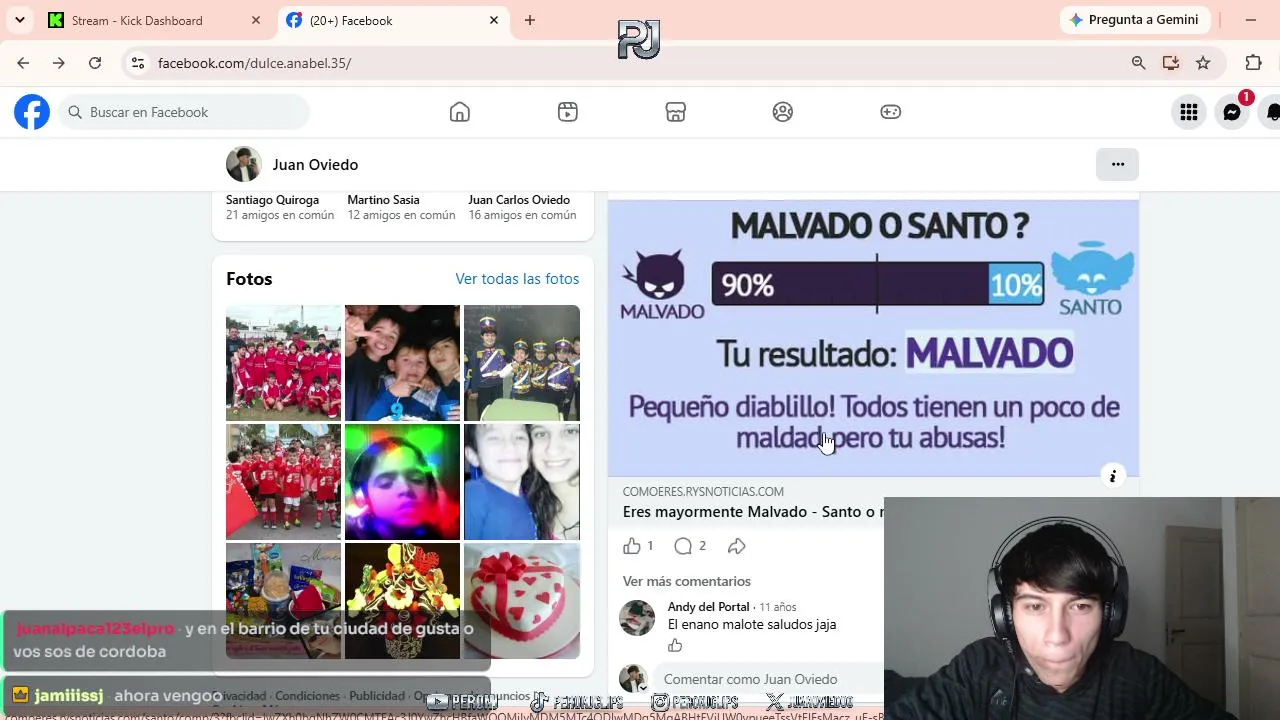Open the red soccer team photo

click(283, 362)
